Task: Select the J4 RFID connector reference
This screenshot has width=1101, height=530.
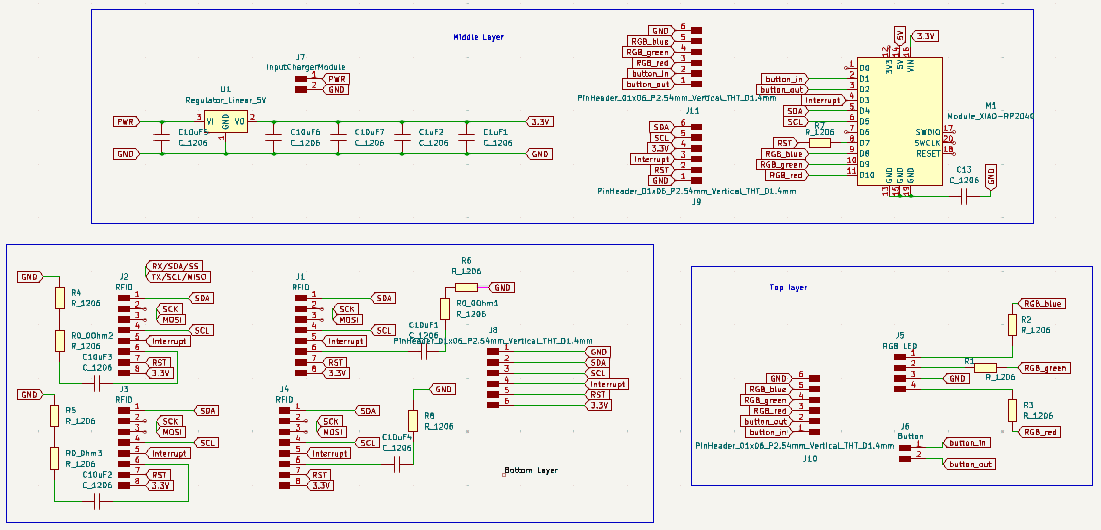Action: [x=284, y=388]
